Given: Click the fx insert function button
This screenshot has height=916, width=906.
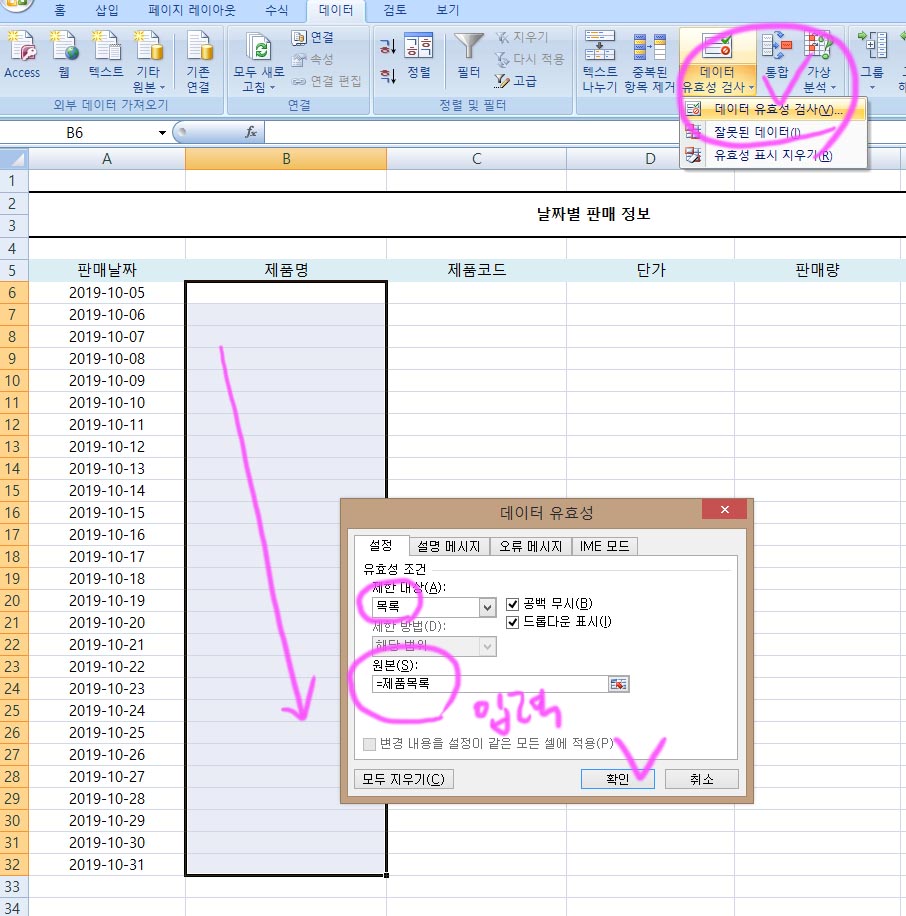Looking at the screenshot, I should (251, 133).
